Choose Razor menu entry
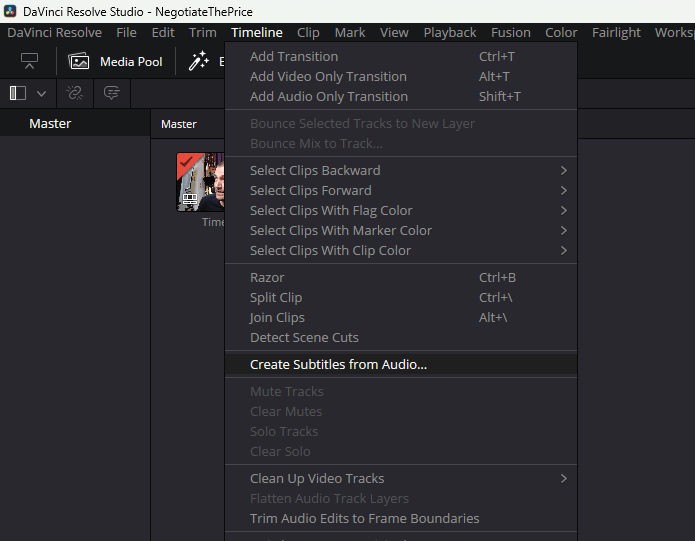Viewport: 695px width, 541px height. coord(401,277)
